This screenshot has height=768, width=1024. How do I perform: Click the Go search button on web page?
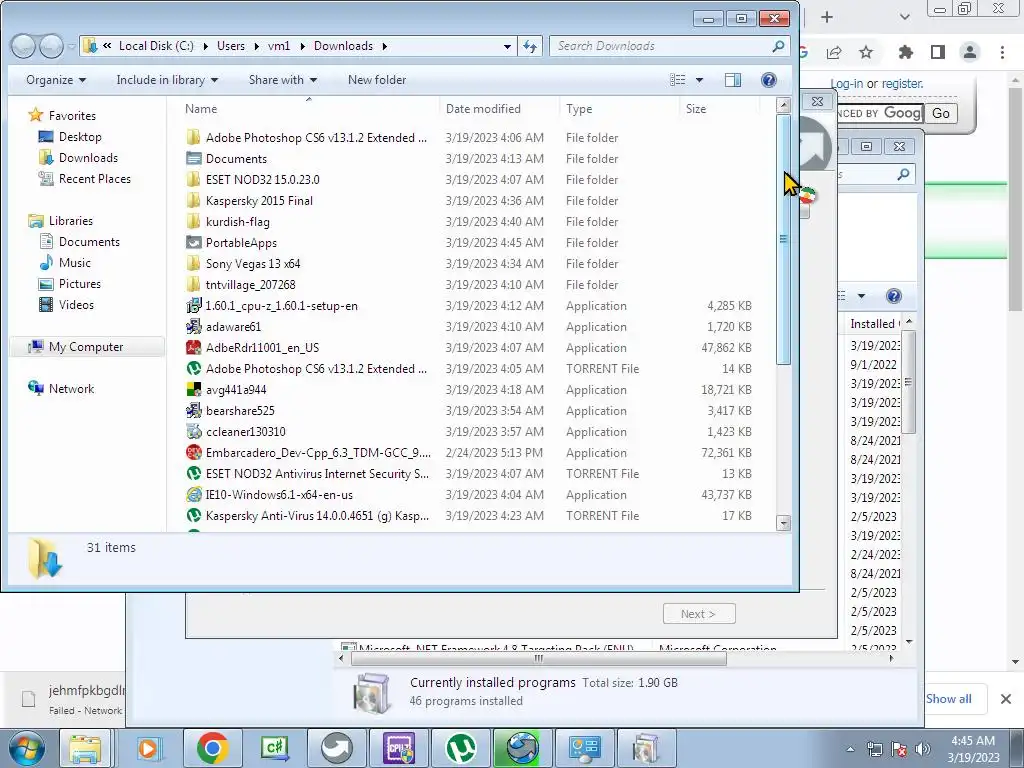tap(940, 113)
